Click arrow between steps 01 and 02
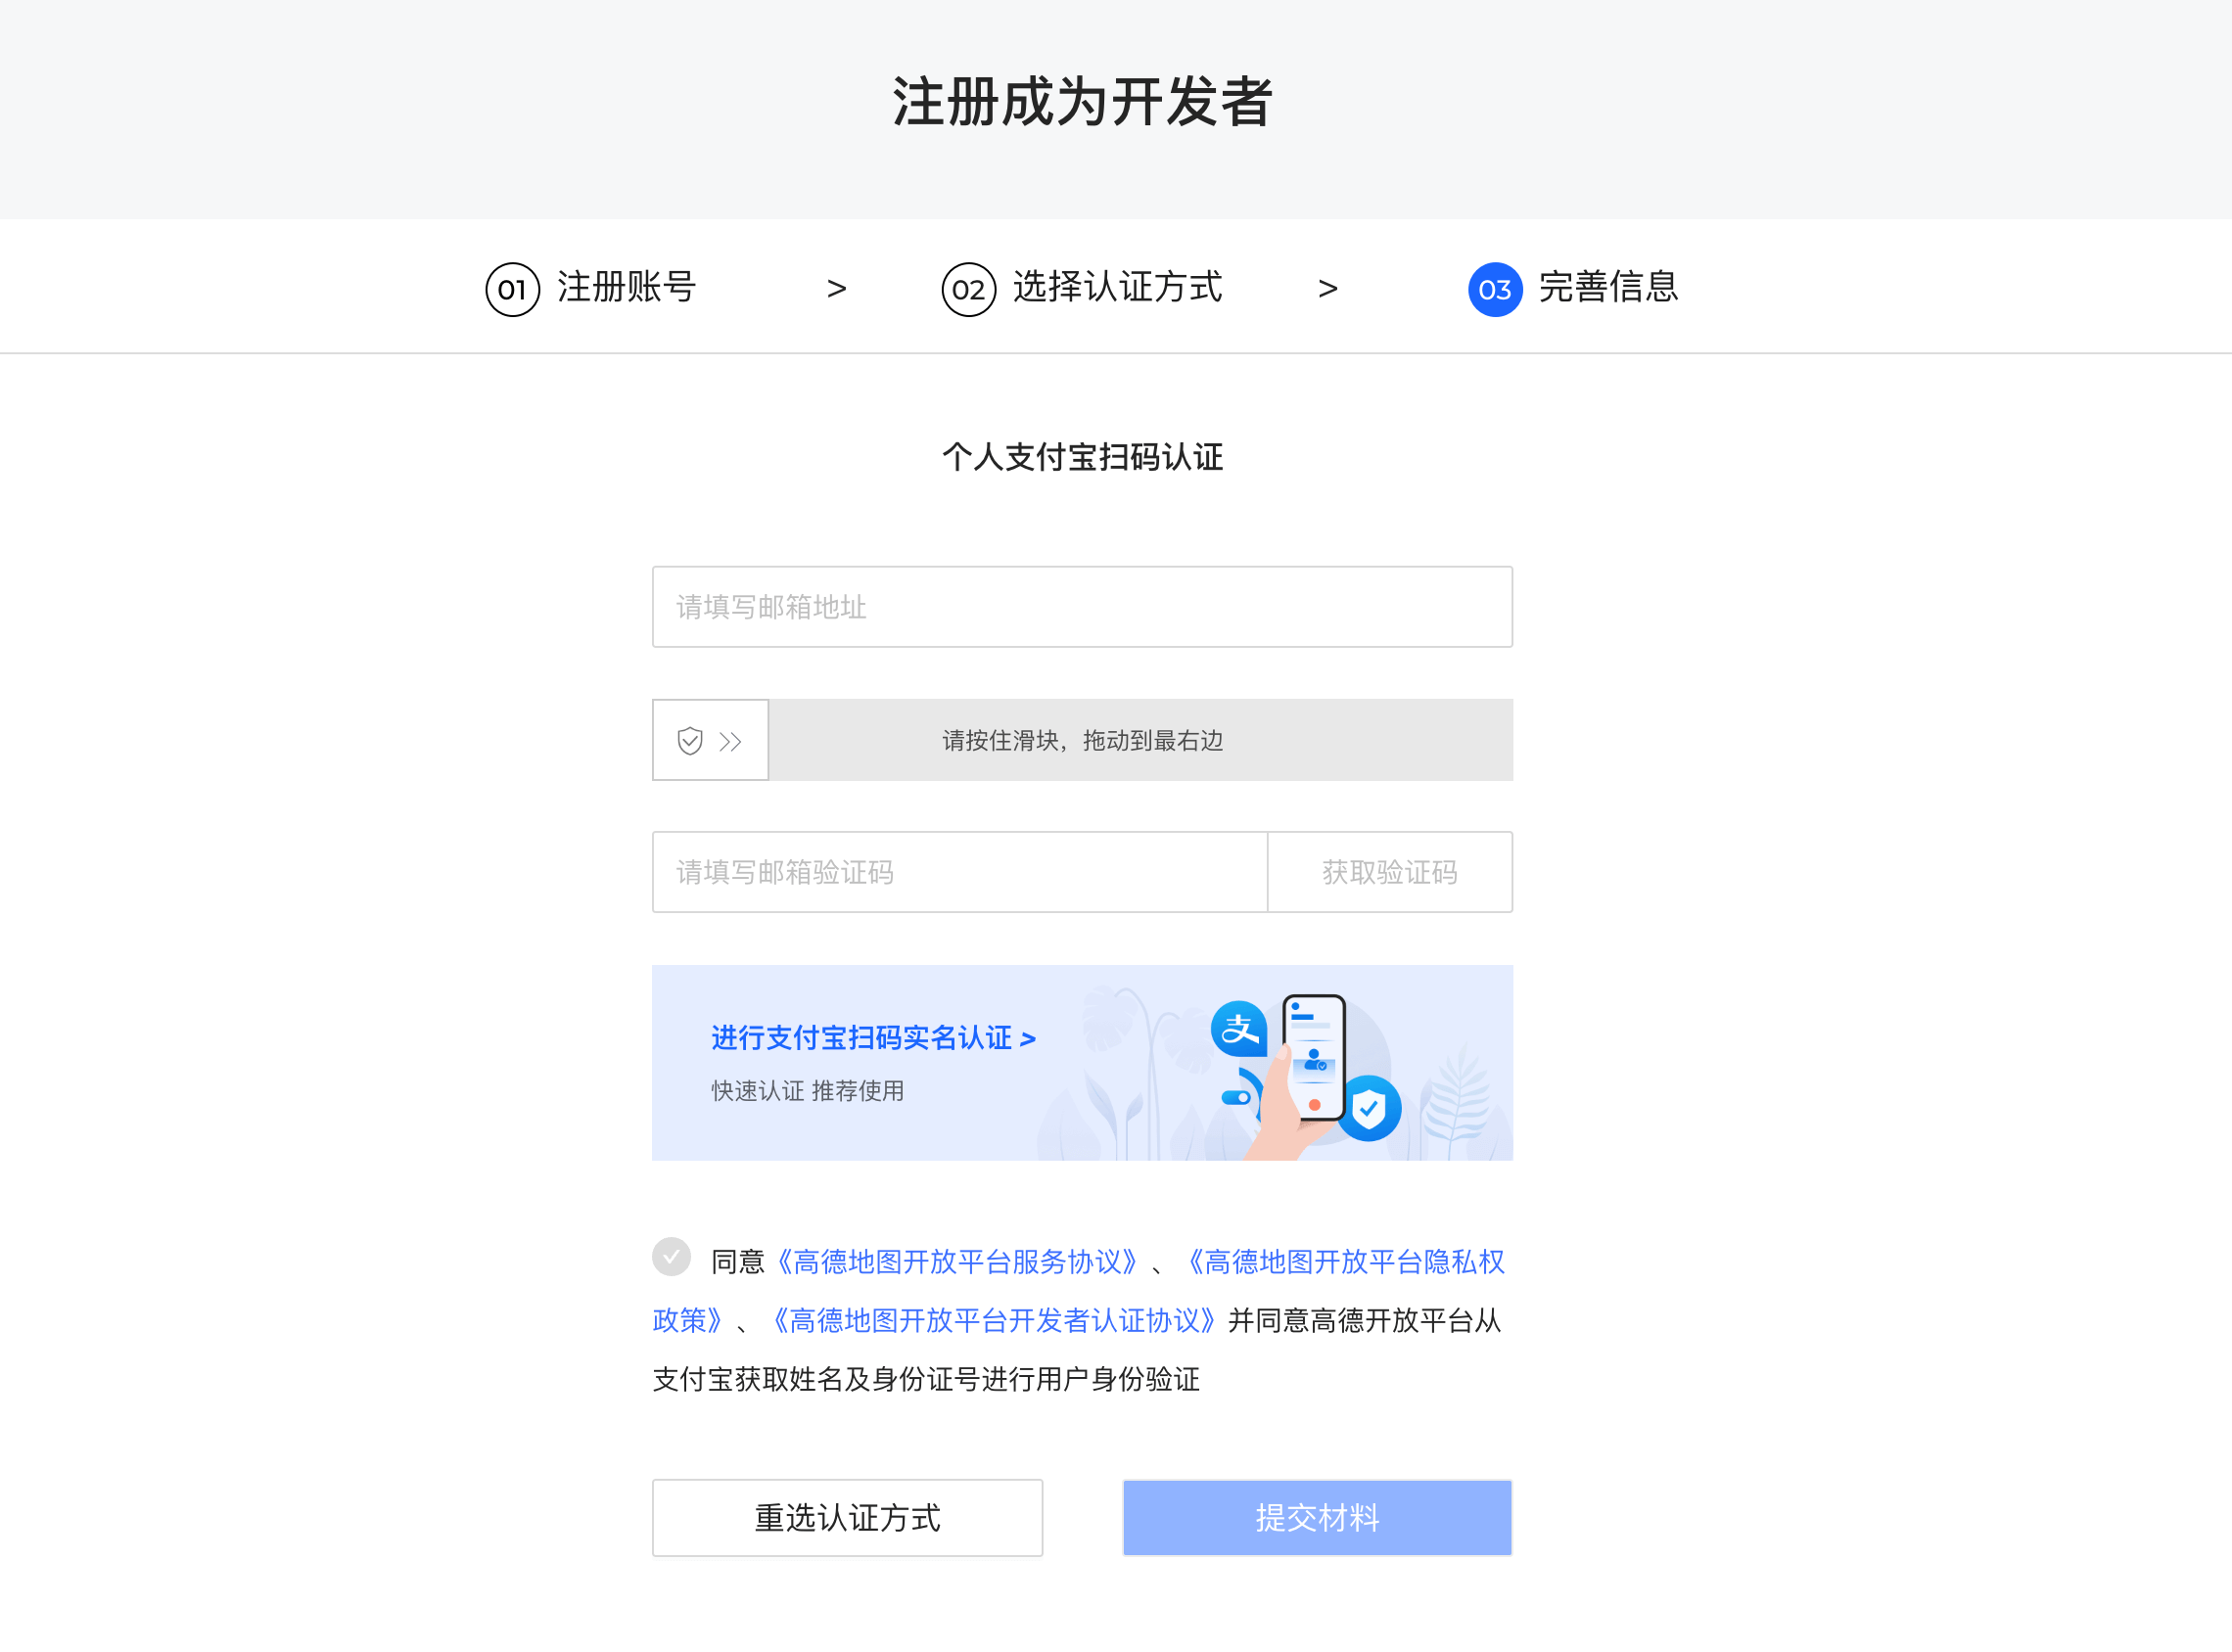The image size is (2232, 1652). point(836,289)
